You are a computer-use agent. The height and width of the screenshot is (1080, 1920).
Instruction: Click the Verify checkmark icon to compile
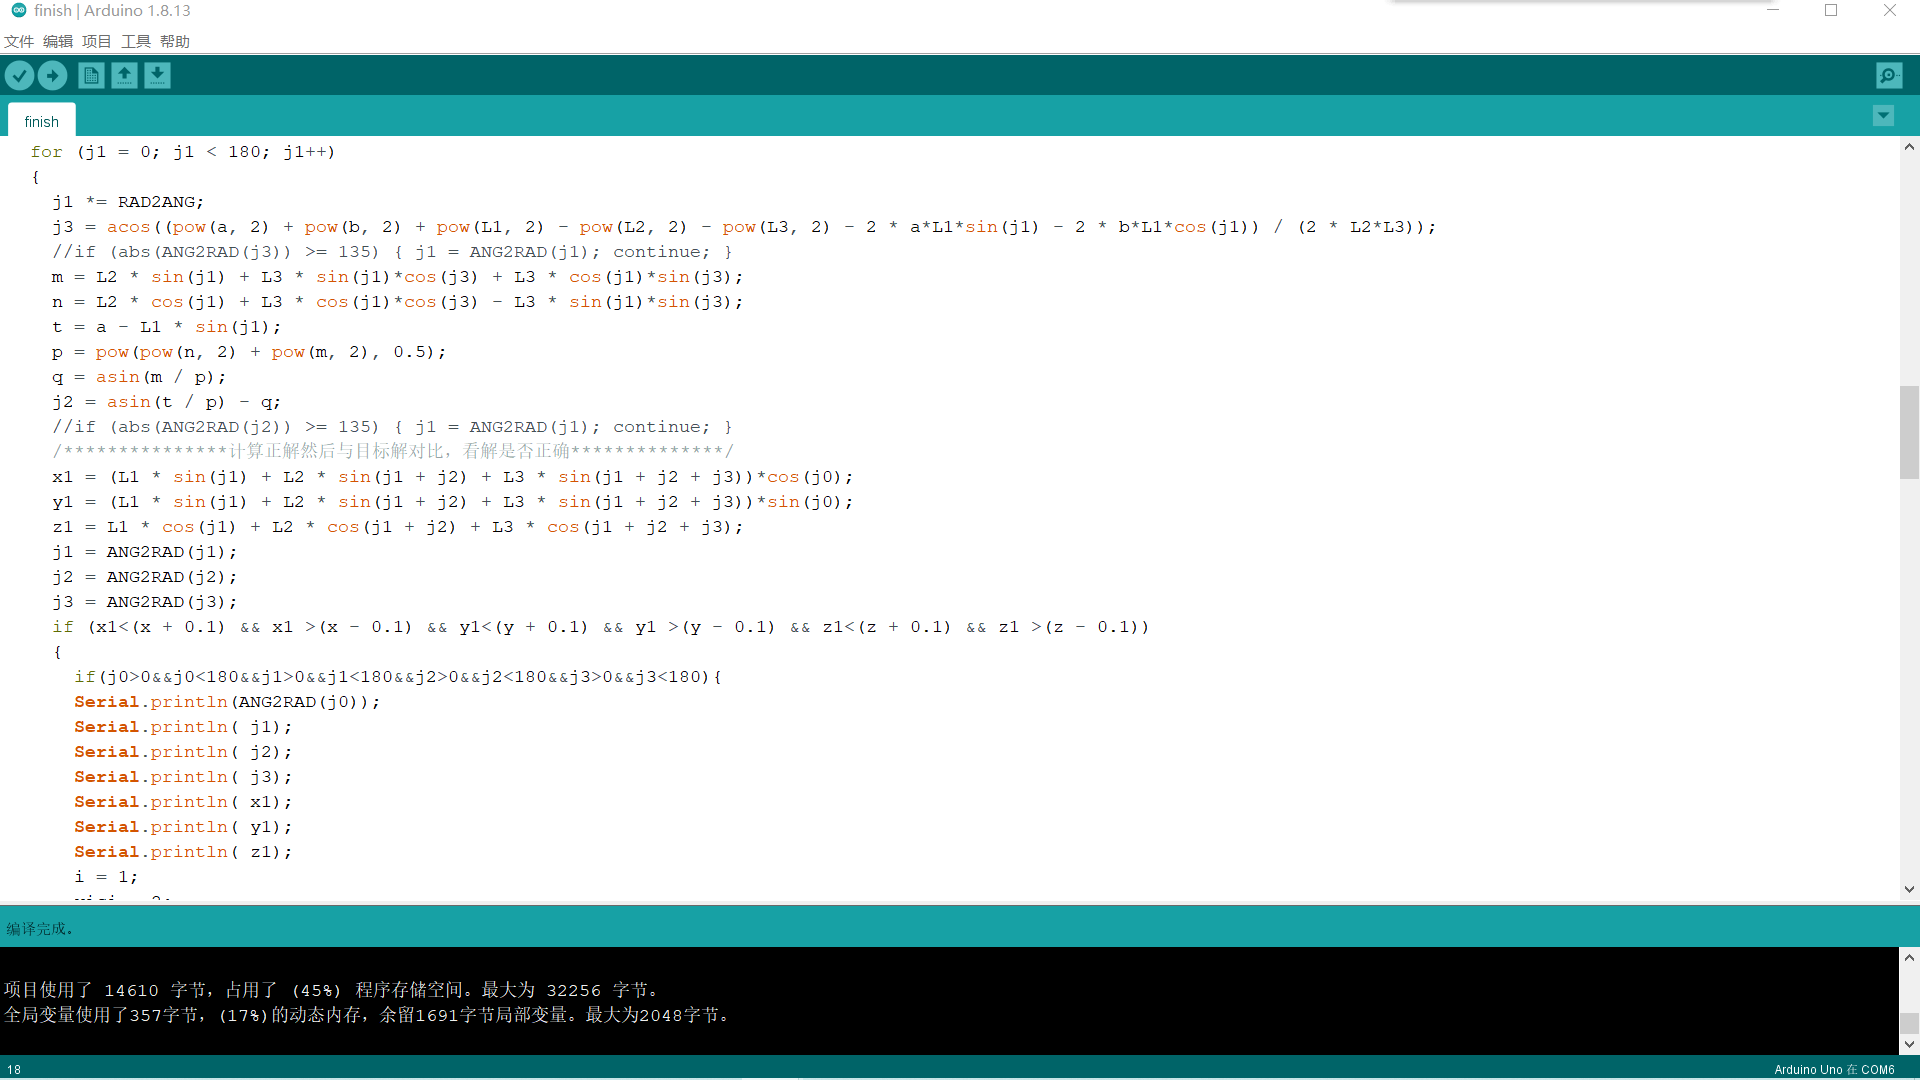click(x=19, y=75)
